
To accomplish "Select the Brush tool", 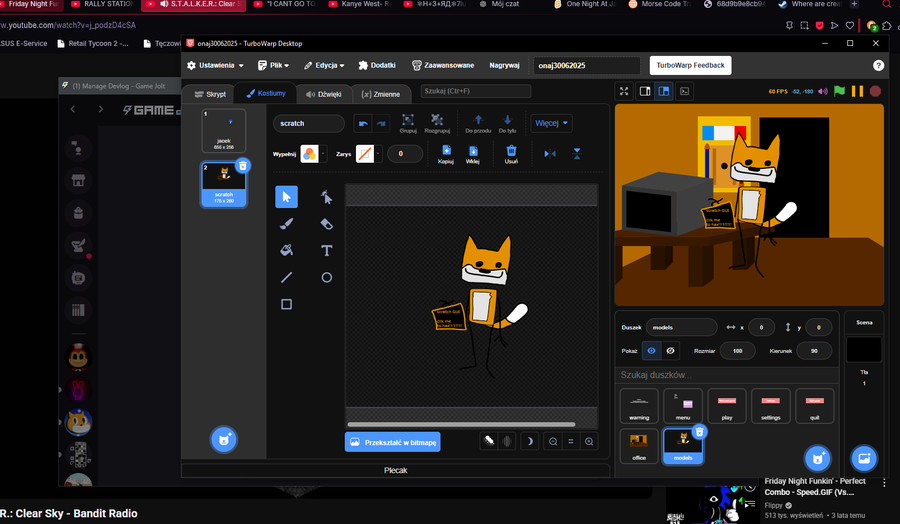I will click(286, 224).
